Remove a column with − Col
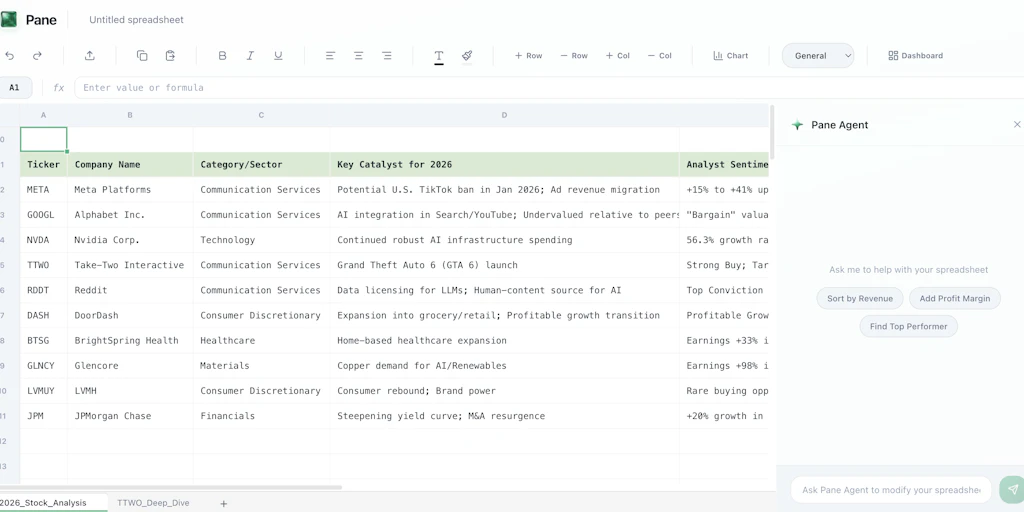1024x512 pixels. pos(660,56)
